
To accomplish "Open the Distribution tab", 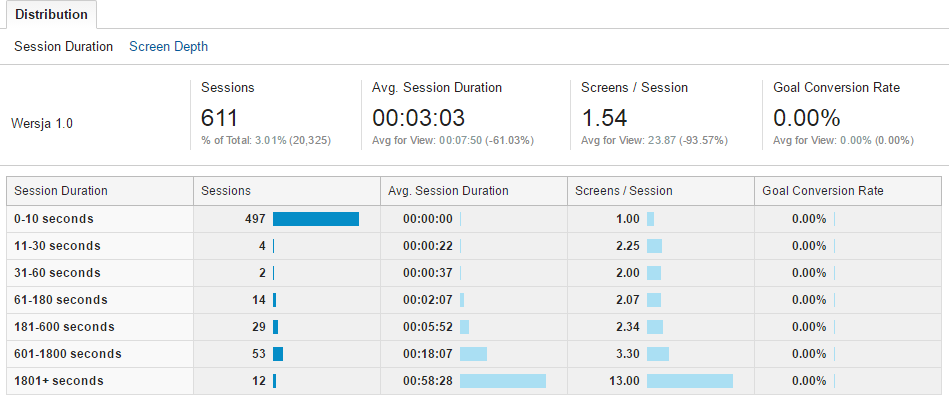I will (x=51, y=15).
